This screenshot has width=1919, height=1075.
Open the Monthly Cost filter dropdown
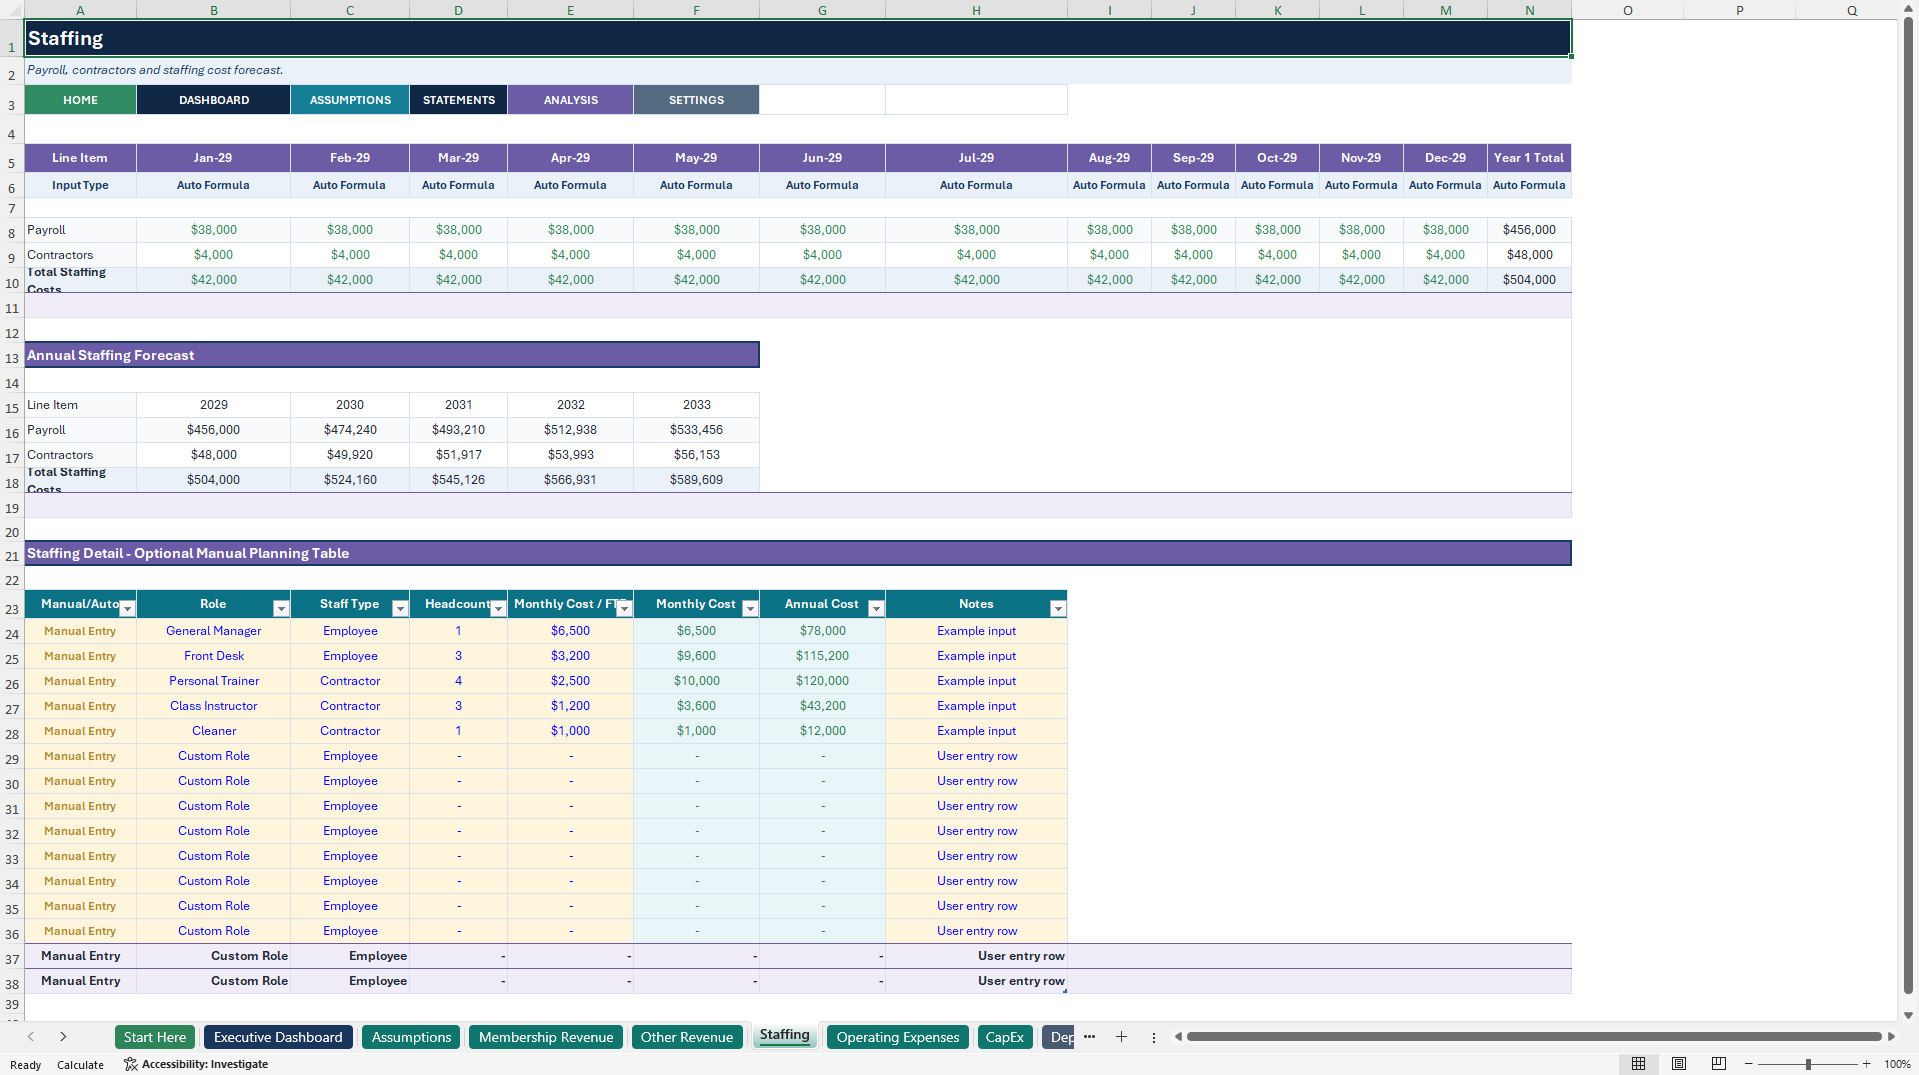tap(750, 609)
